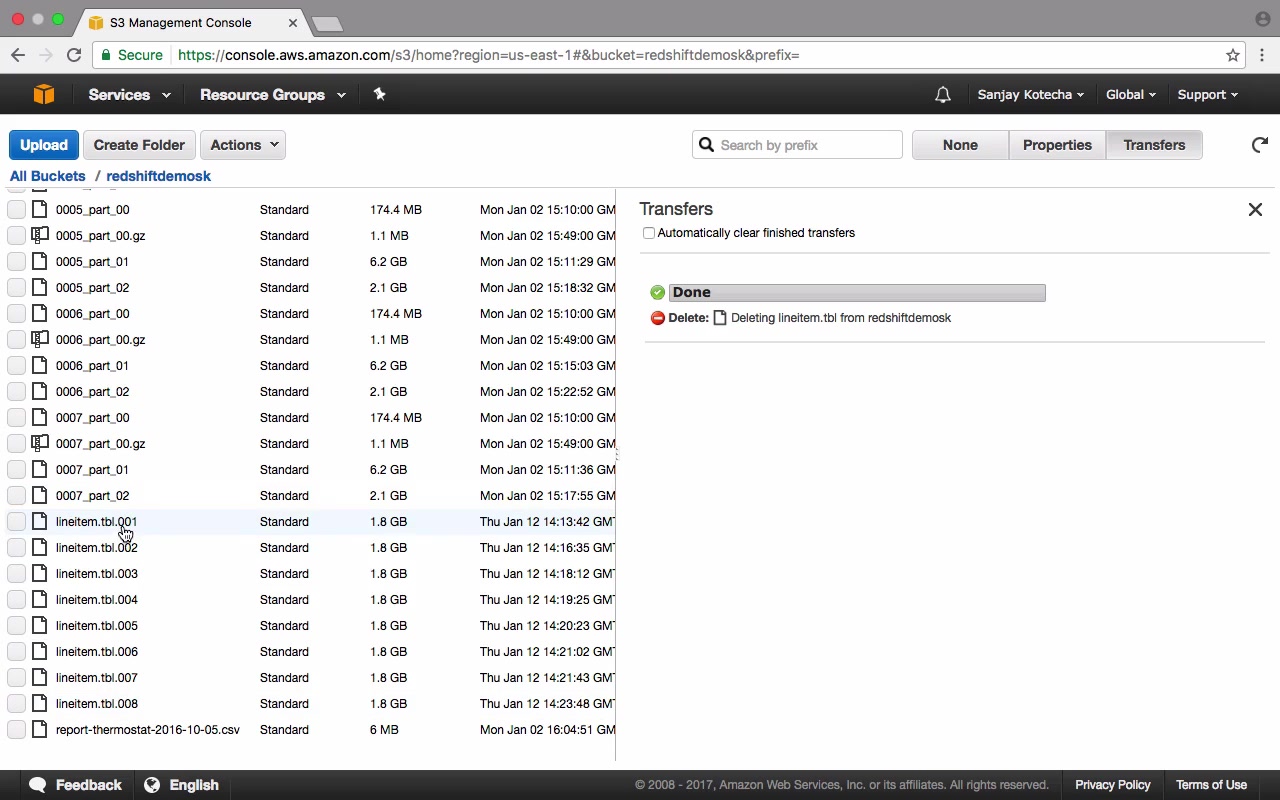1280x800 pixels.
Task: Click the Feedback speech bubble icon
Action: pos(38,785)
